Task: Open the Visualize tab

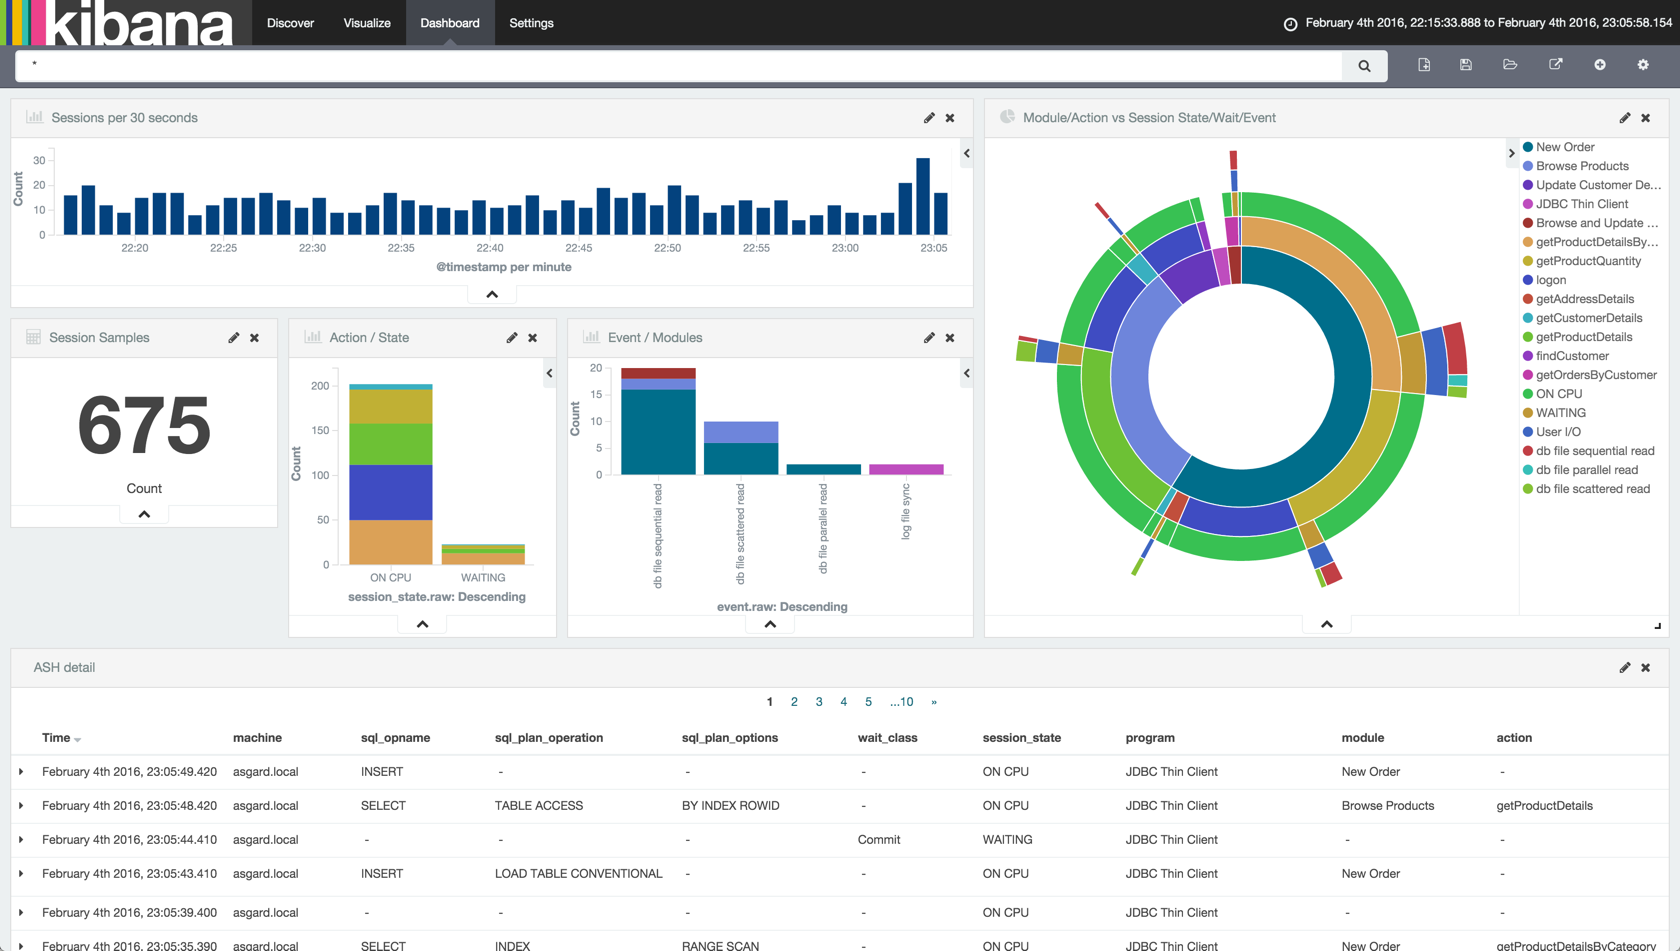Action: (x=367, y=23)
